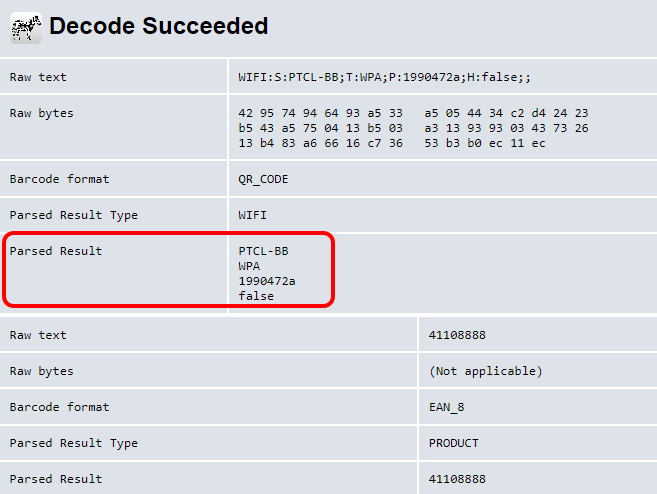Click the PTCL-BB network name
The height and width of the screenshot is (494, 657).
pyautogui.click(x=263, y=251)
